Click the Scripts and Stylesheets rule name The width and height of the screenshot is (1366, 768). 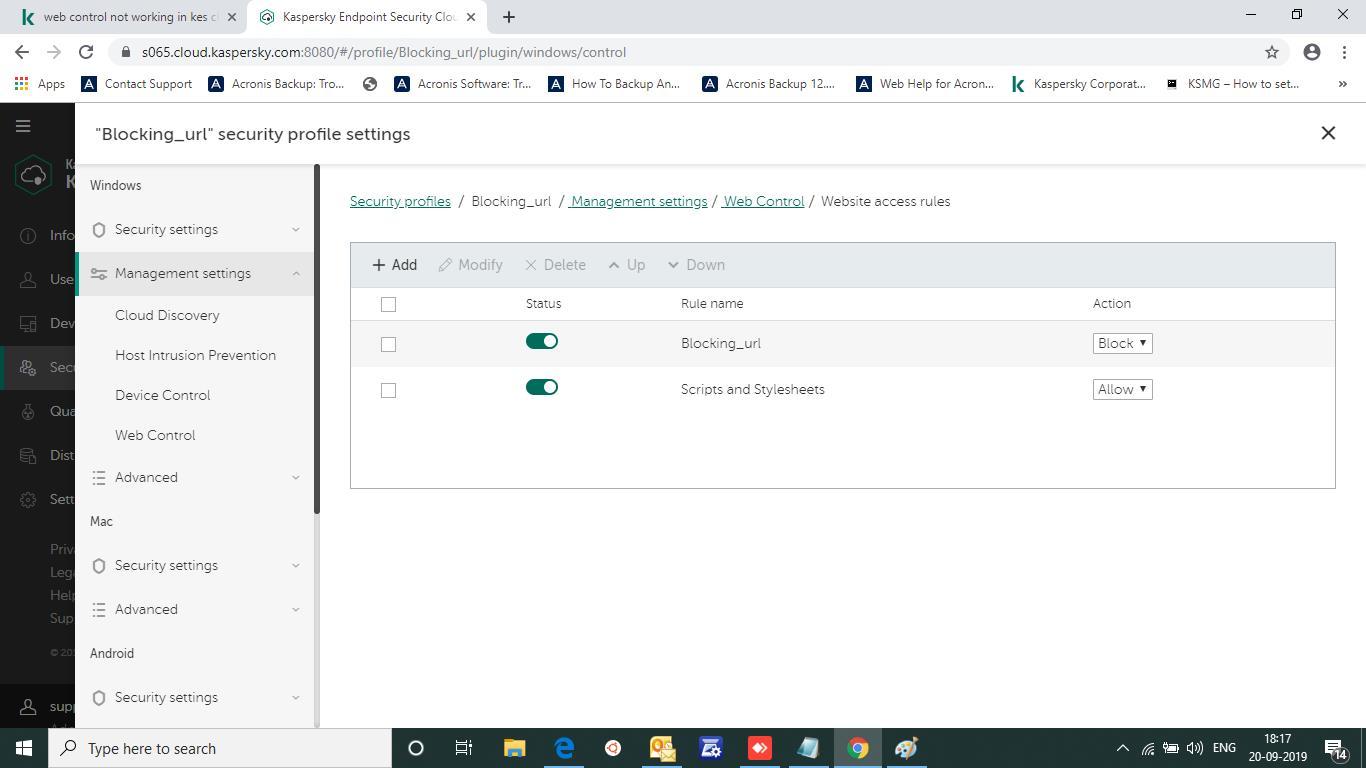(x=752, y=389)
